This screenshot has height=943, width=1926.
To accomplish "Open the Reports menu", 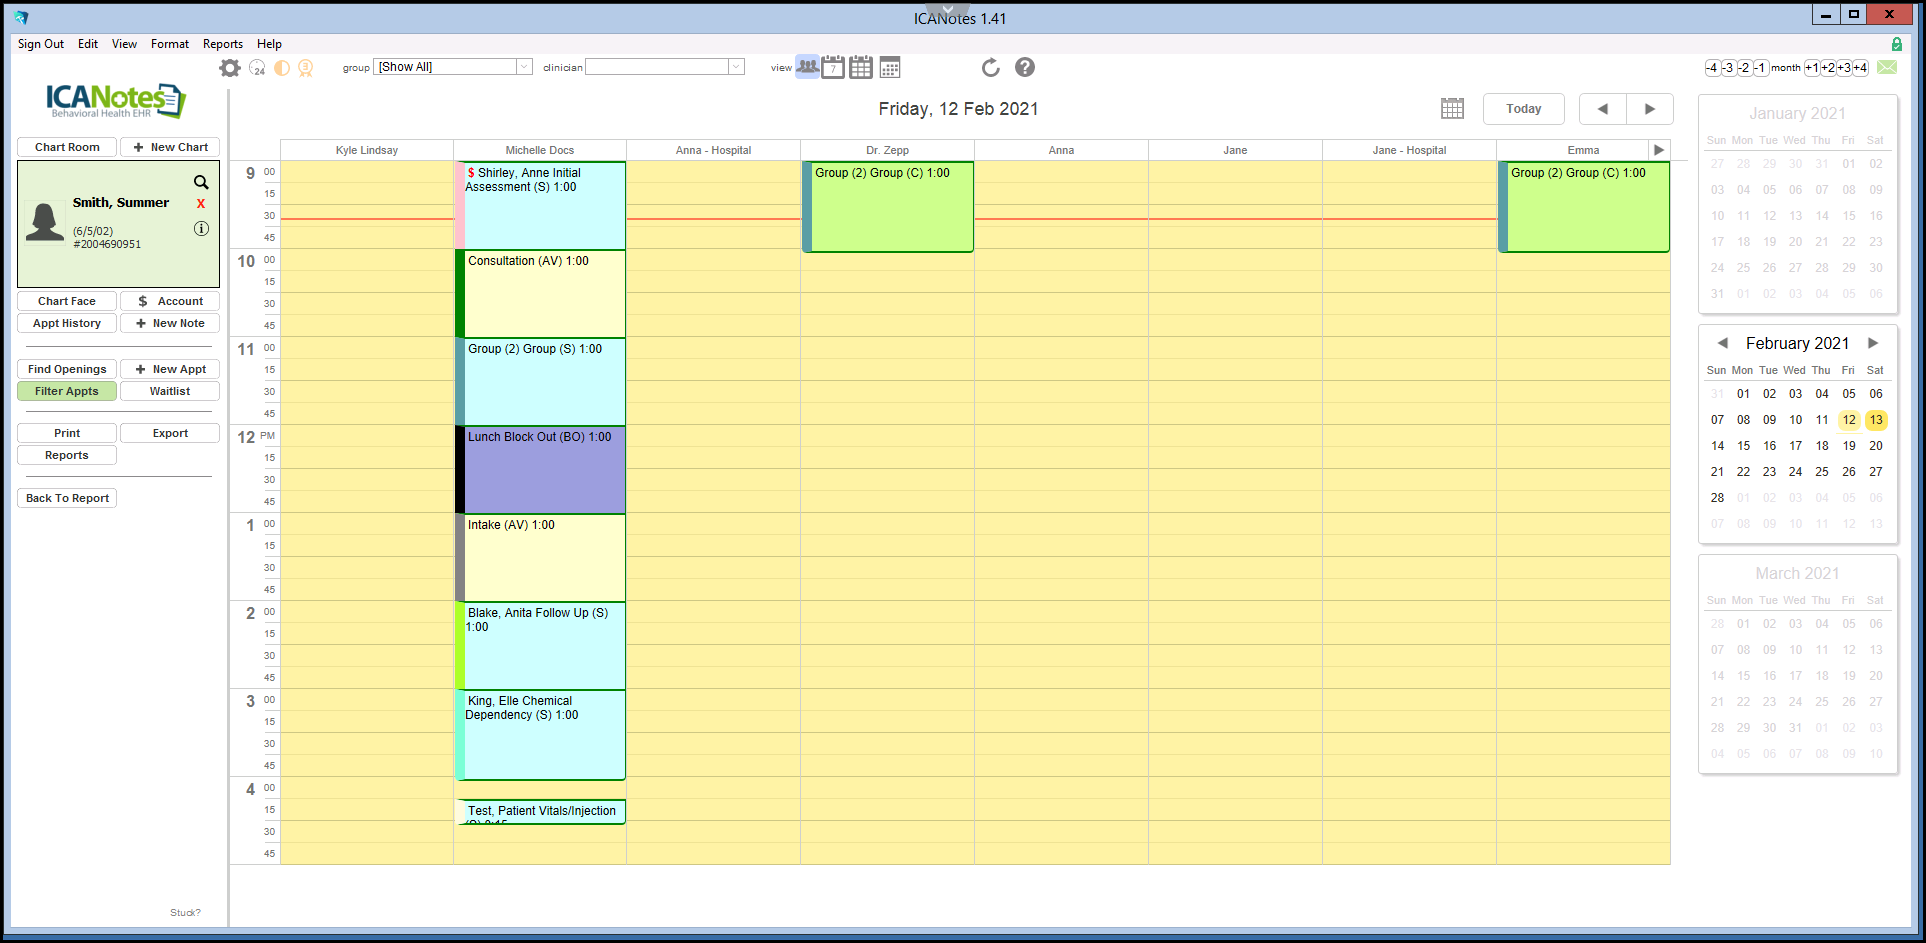I will (x=223, y=44).
